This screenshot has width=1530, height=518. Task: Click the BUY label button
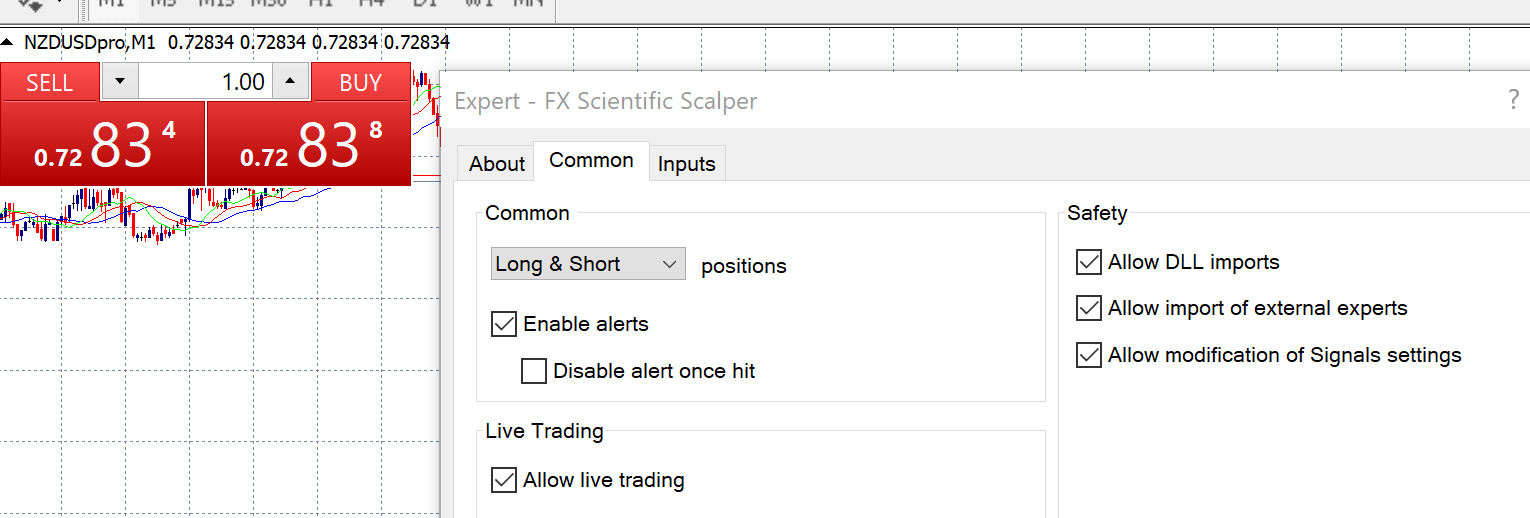(x=361, y=82)
